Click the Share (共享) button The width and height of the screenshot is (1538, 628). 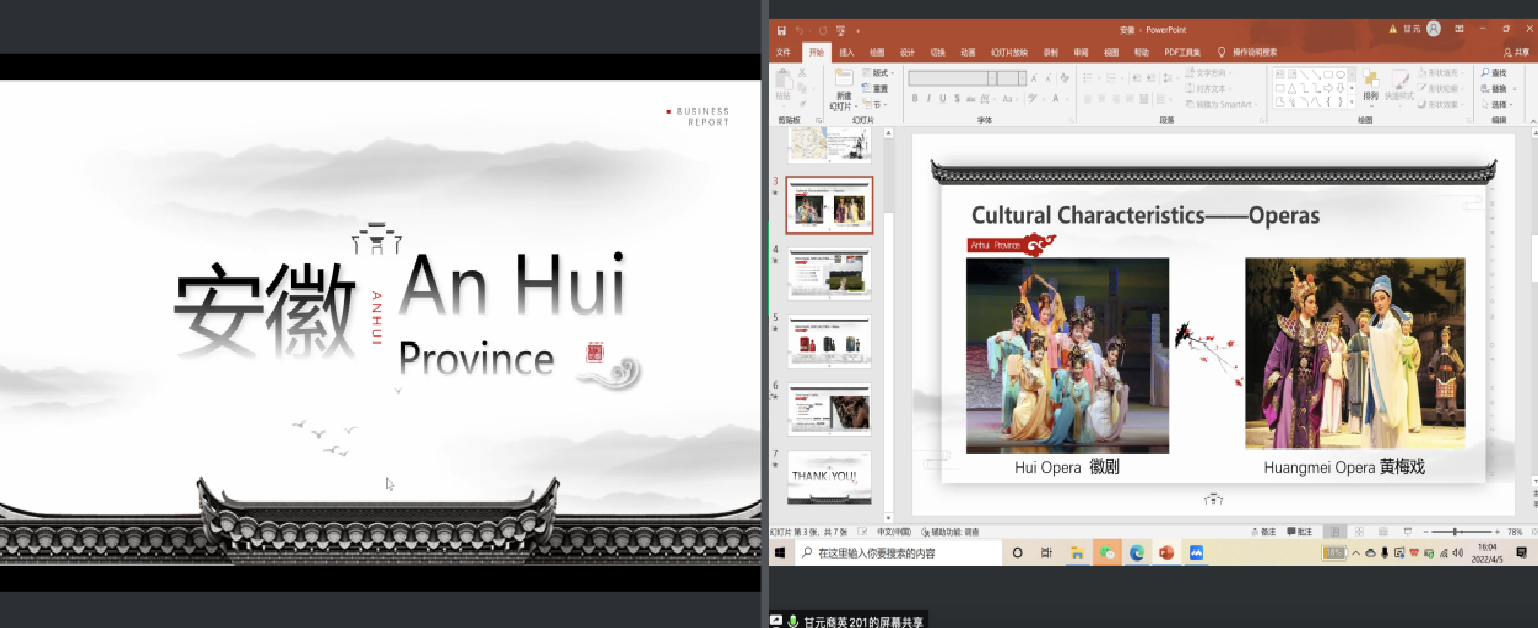click(x=1516, y=52)
